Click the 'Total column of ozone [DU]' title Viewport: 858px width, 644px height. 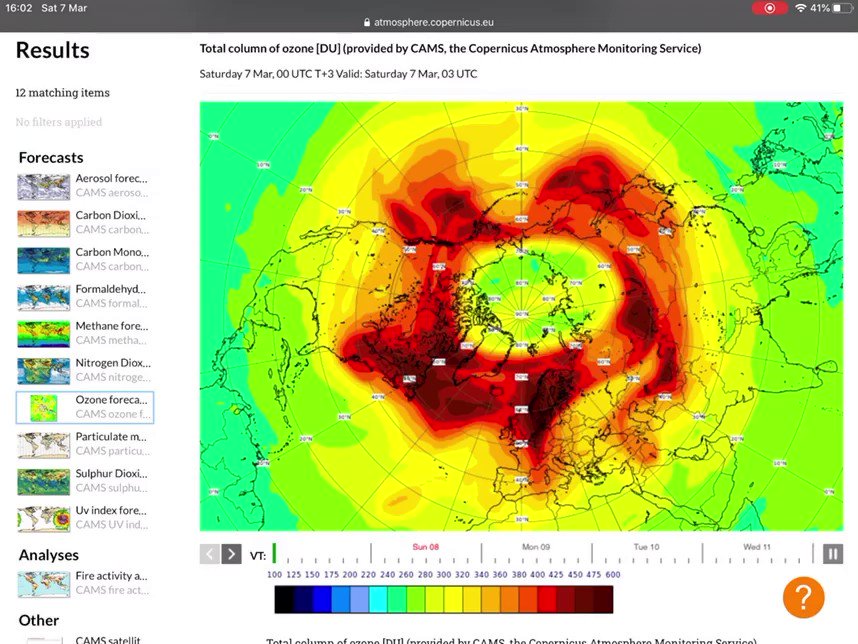[450, 49]
